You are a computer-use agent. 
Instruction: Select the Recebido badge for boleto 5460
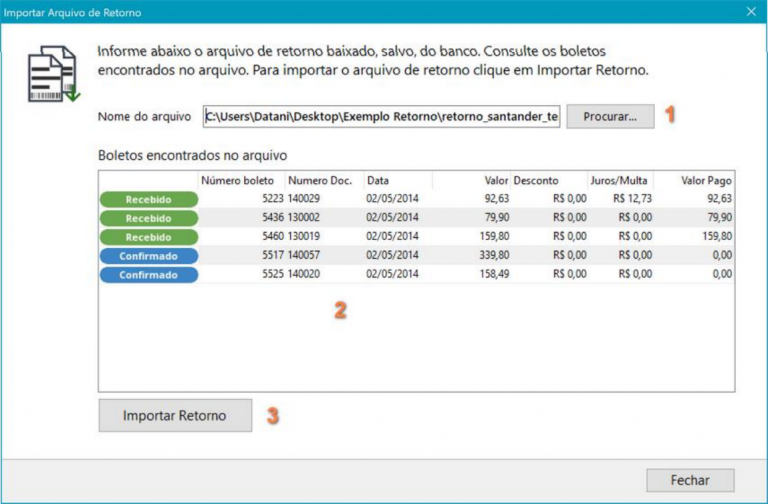click(148, 237)
